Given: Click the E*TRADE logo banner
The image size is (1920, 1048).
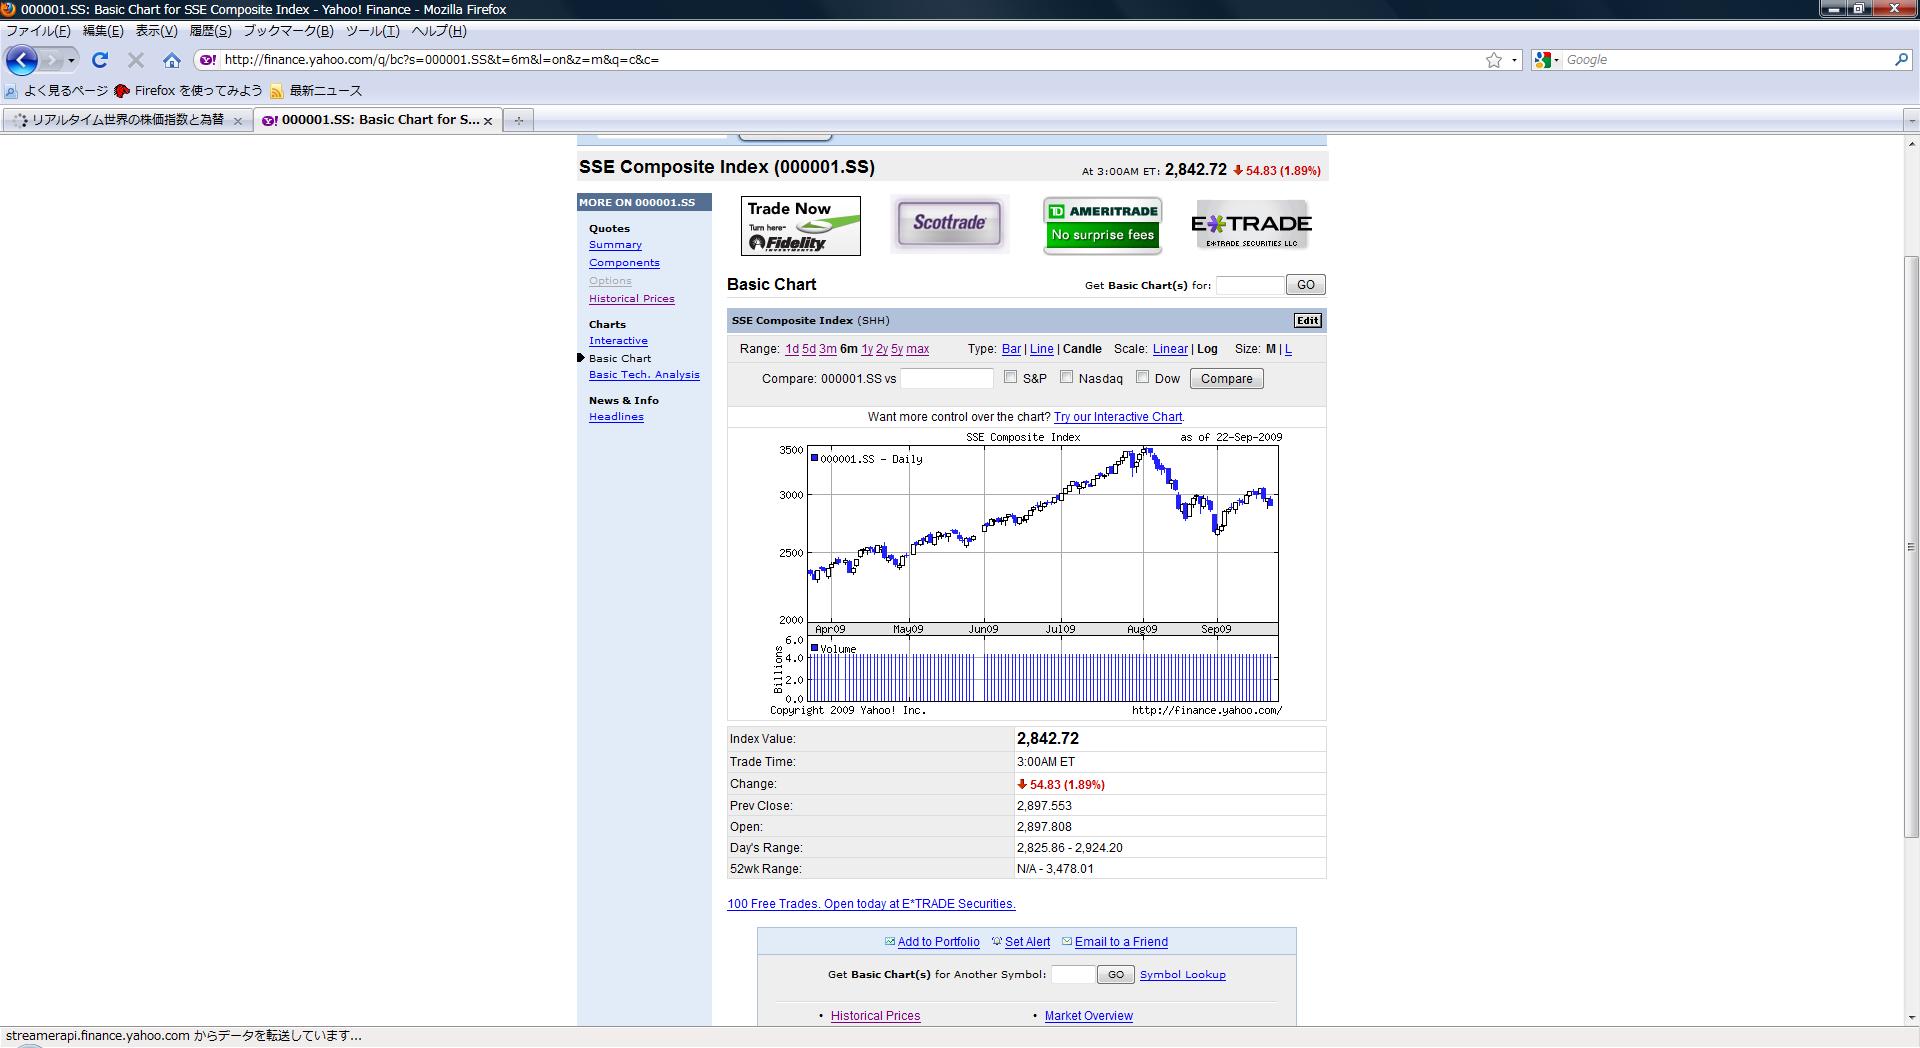Looking at the screenshot, I should [x=1251, y=225].
